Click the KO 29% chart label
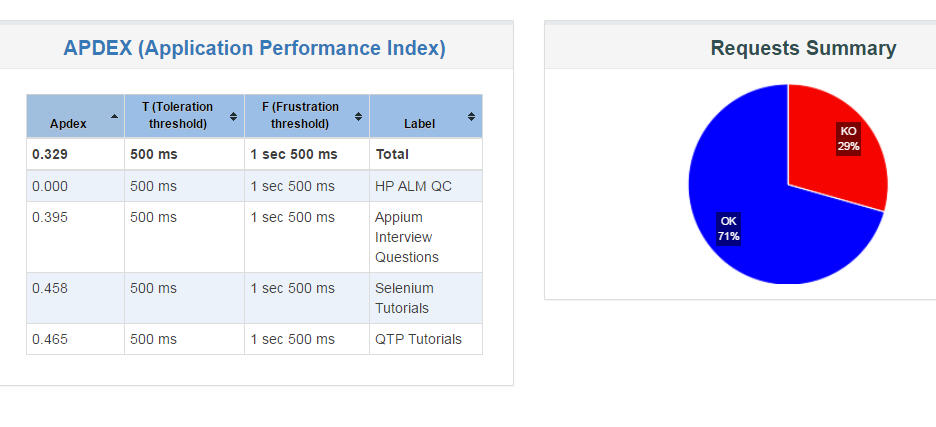This screenshot has height=427, width=936. point(848,139)
